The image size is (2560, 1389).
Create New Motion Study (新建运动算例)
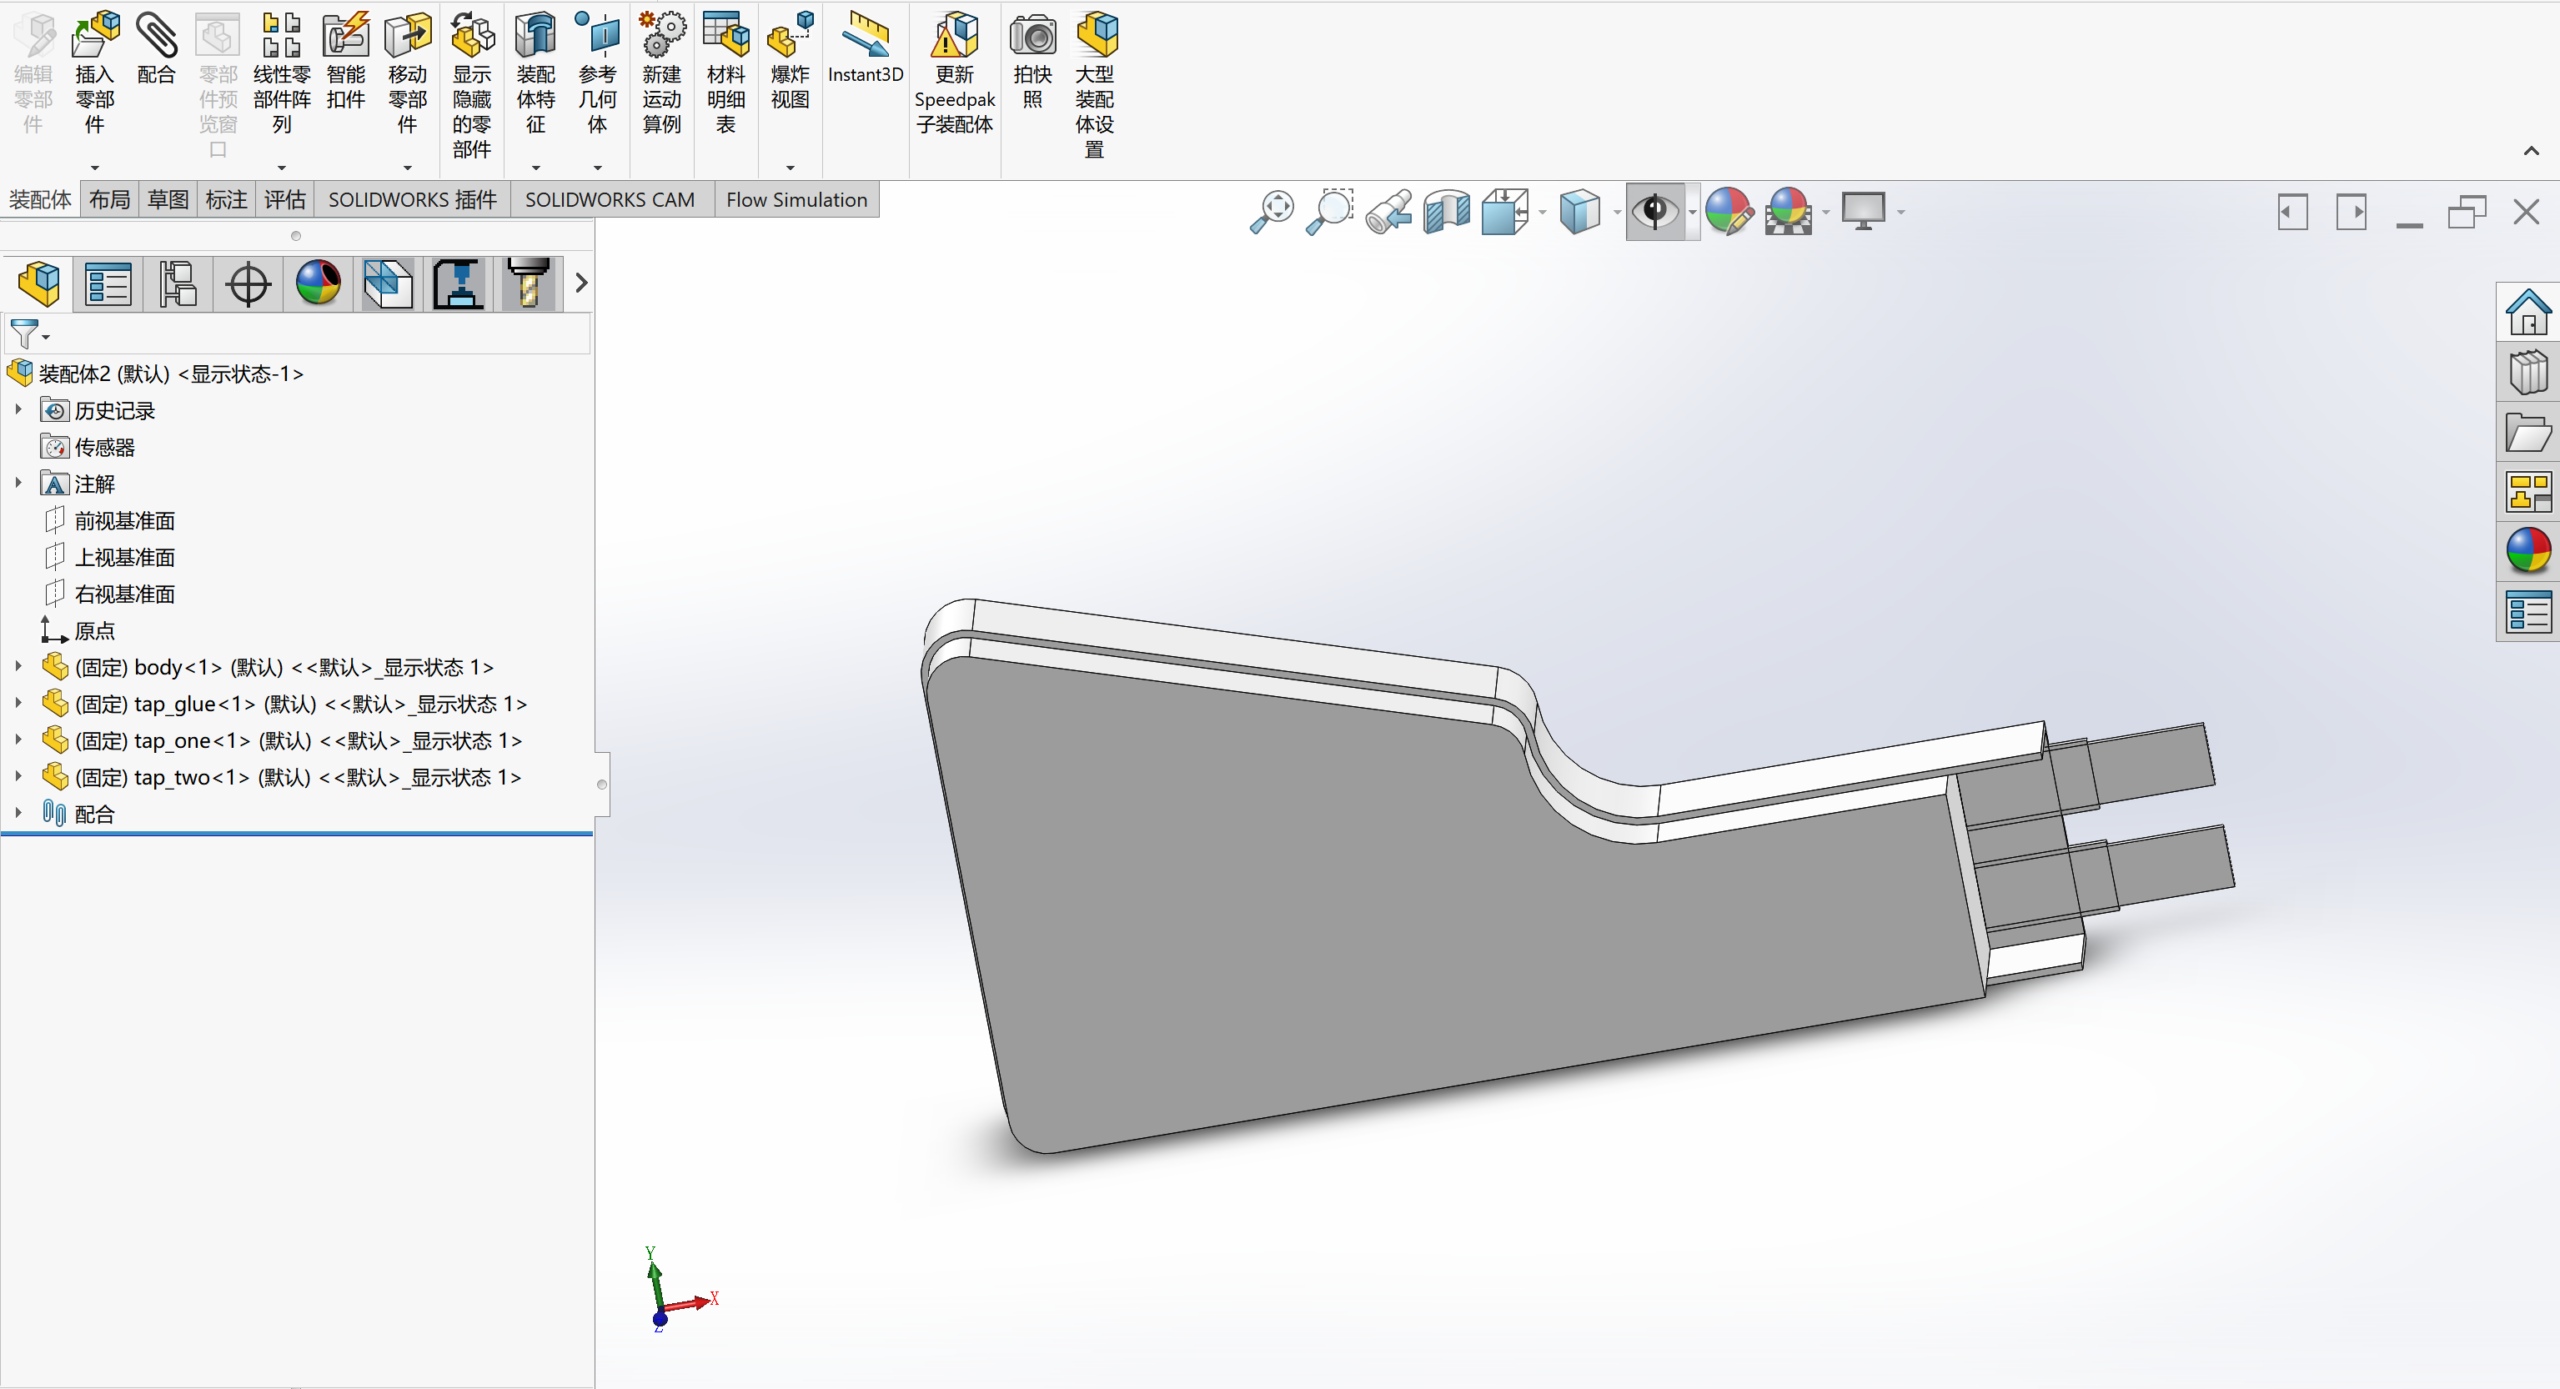click(662, 35)
